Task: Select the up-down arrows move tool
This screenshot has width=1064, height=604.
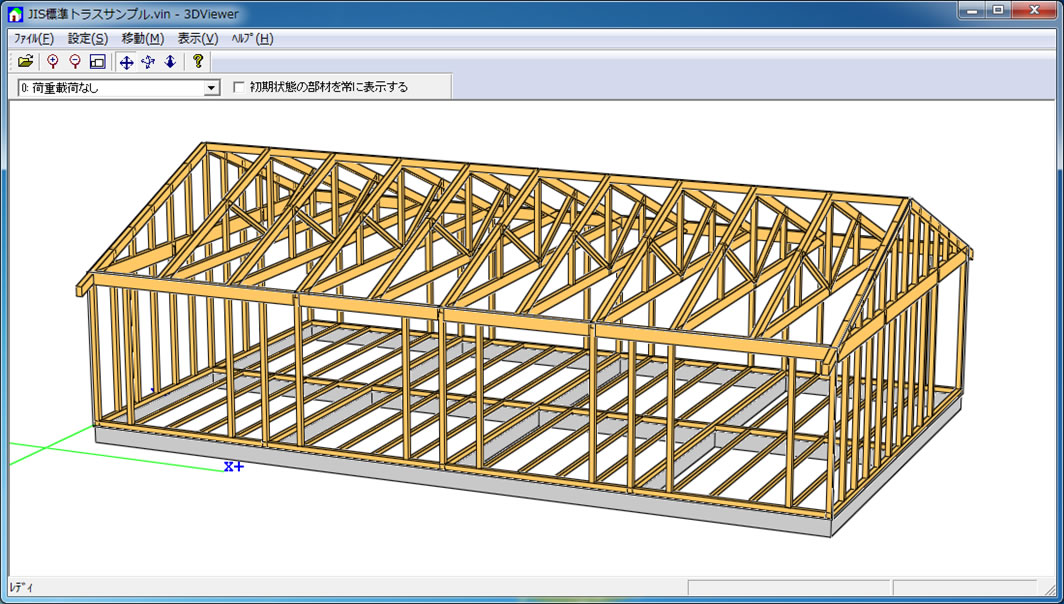Action: click(x=170, y=62)
